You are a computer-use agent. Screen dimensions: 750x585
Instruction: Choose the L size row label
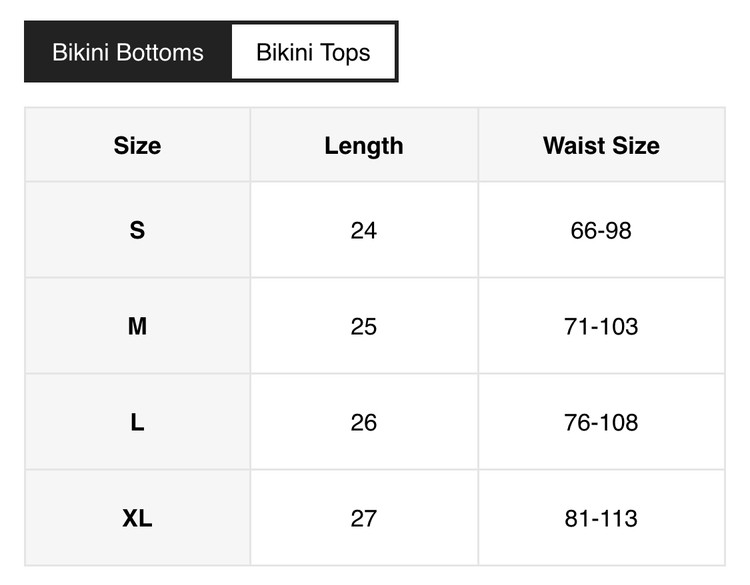point(137,423)
